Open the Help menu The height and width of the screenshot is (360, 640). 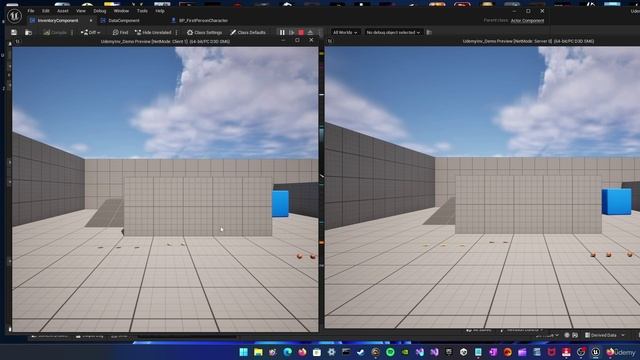pyautogui.click(x=160, y=11)
